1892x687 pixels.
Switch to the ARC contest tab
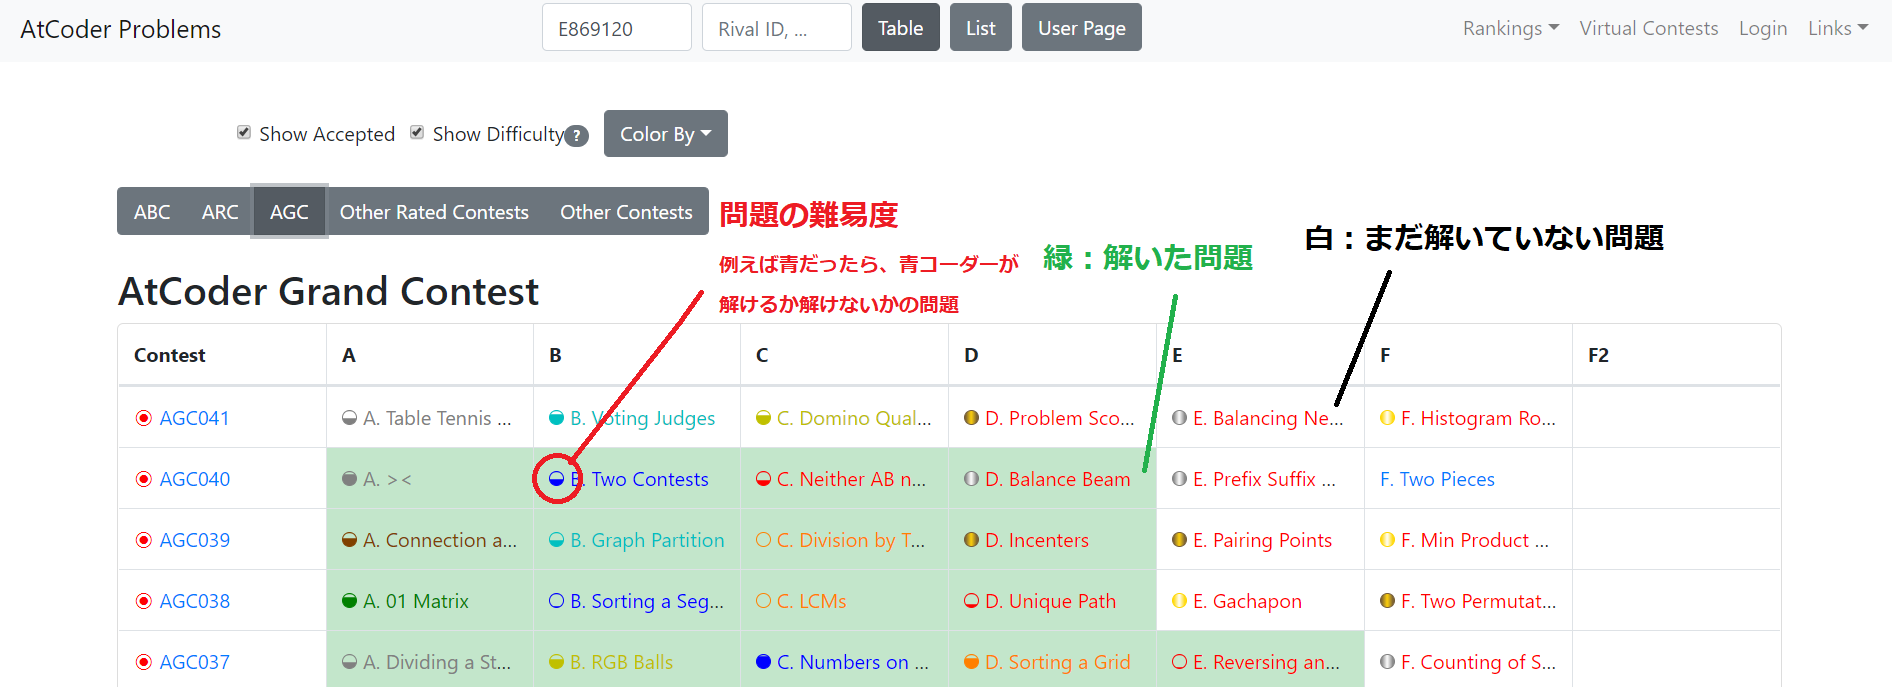[x=220, y=212]
